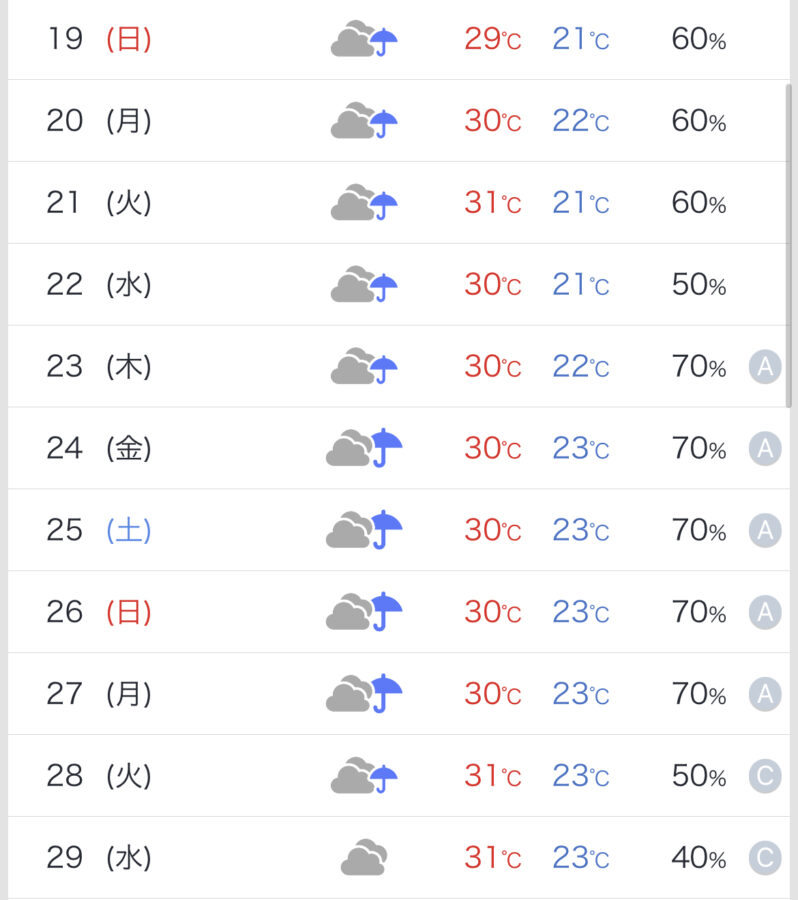Image resolution: width=798 pixels, height=900 pixels.
Task: Click the 40% rain chance on the 29th
Action: 699,858
